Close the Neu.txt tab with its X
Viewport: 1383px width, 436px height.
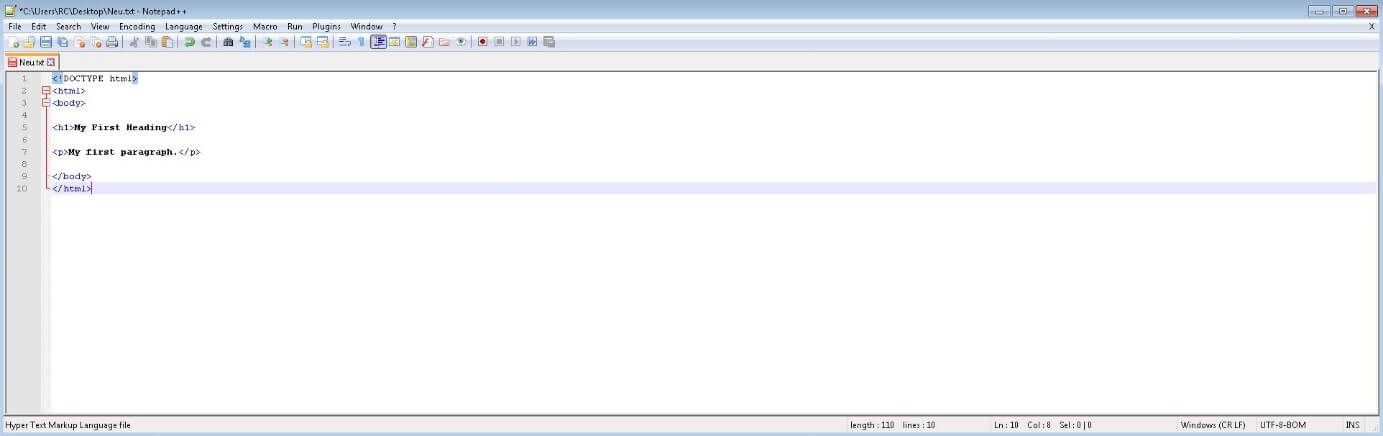[x=51, y=62]
